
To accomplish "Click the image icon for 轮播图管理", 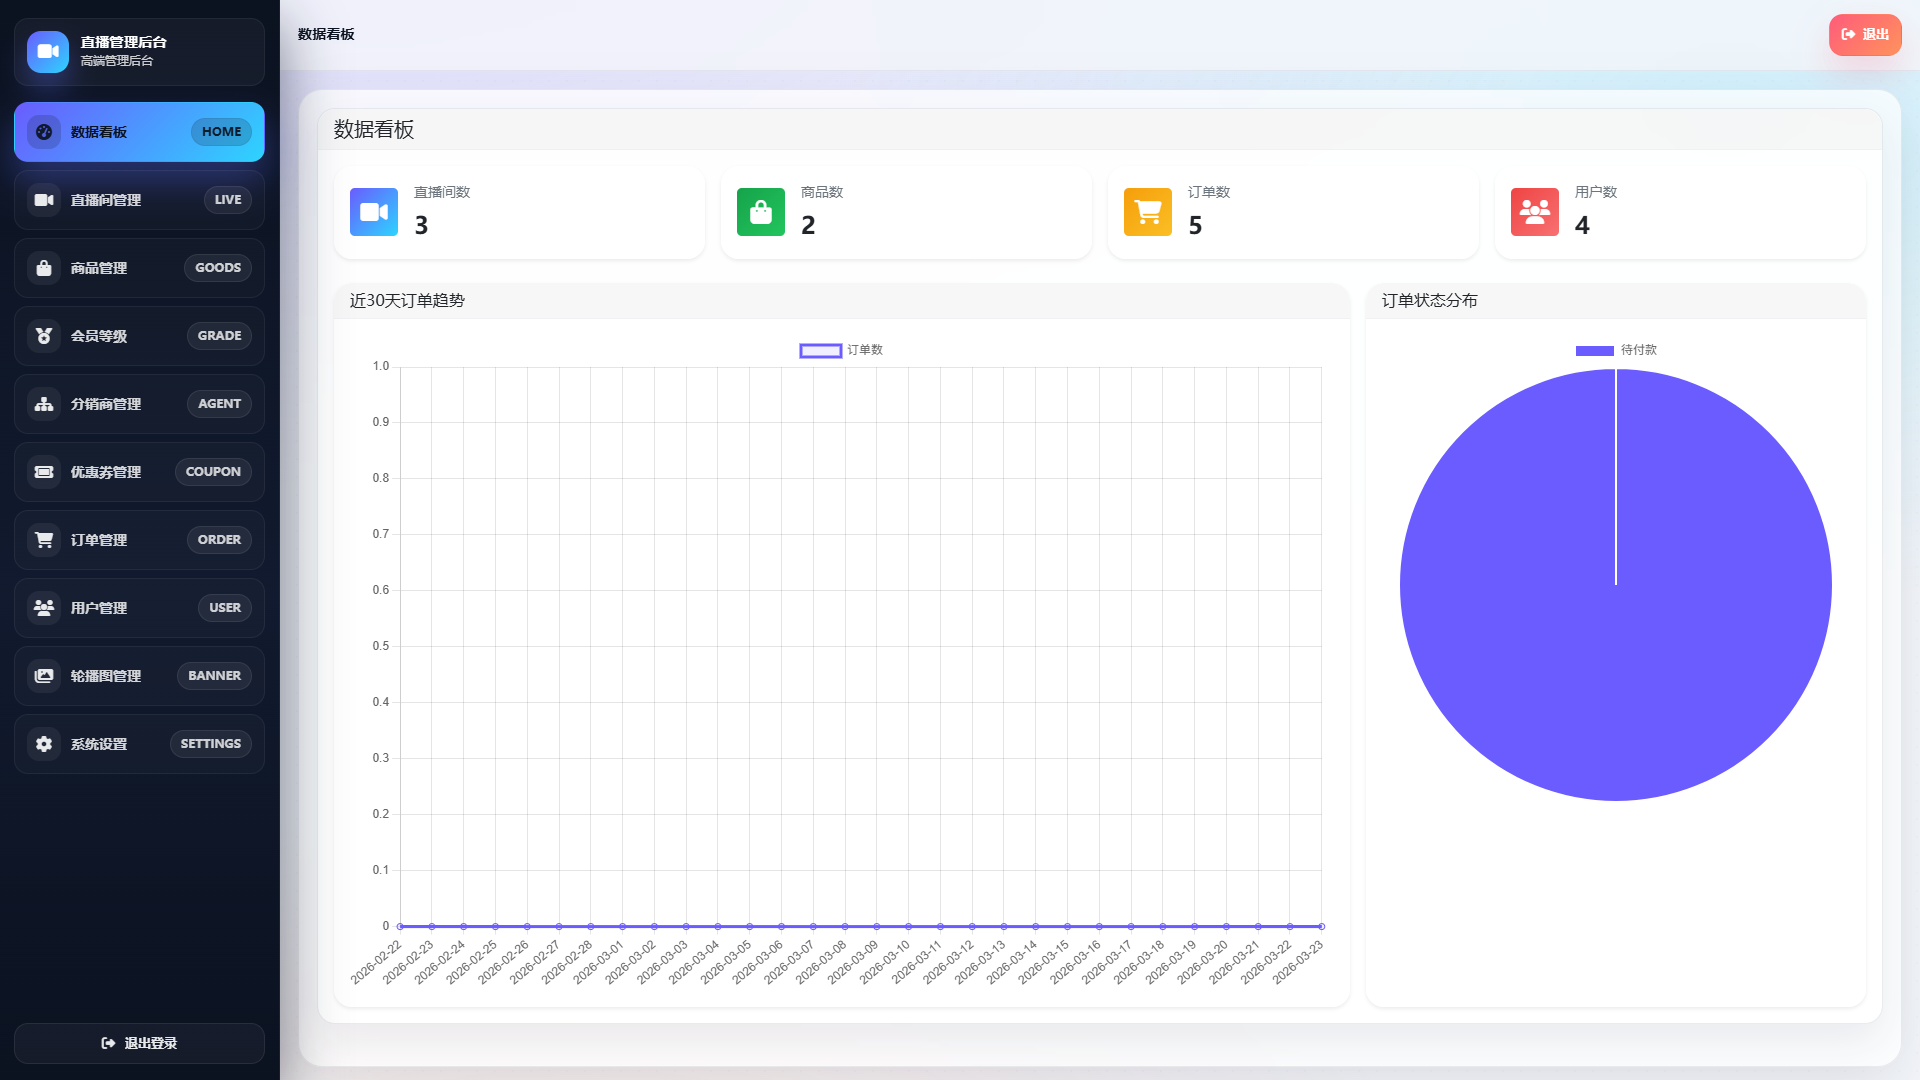I will [44, 676].
